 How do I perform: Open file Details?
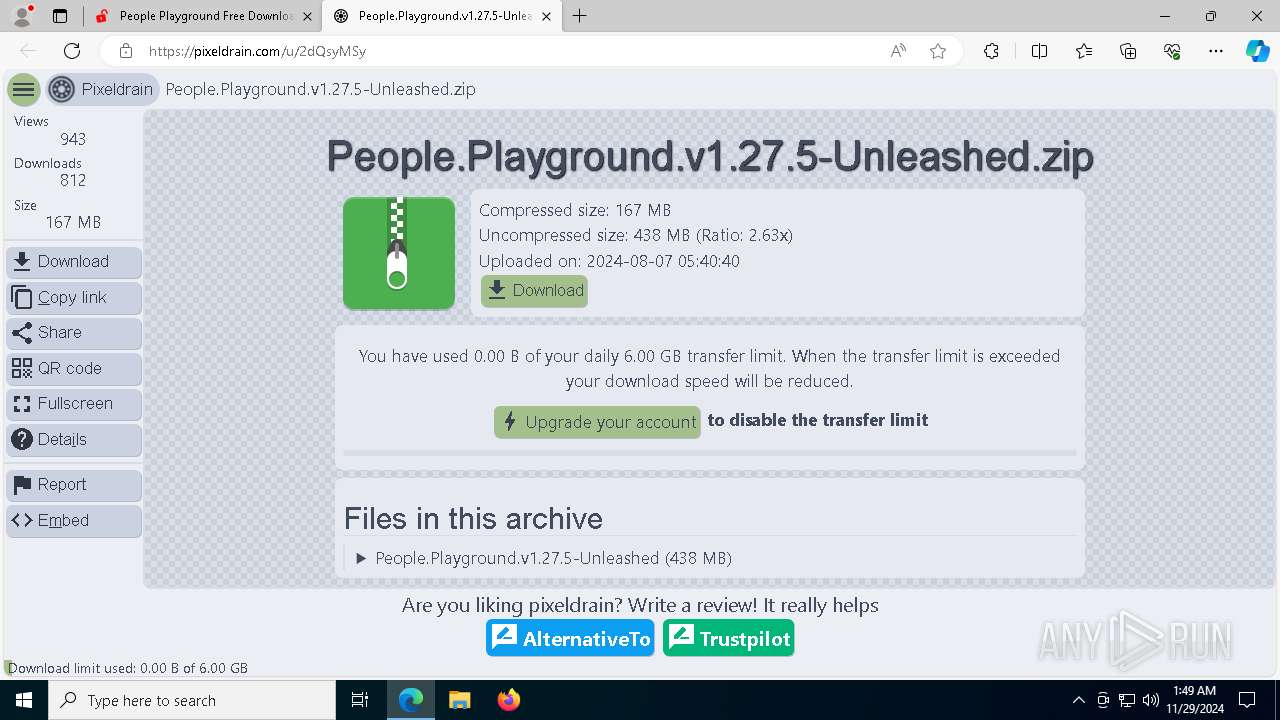(x=74, y=440)
